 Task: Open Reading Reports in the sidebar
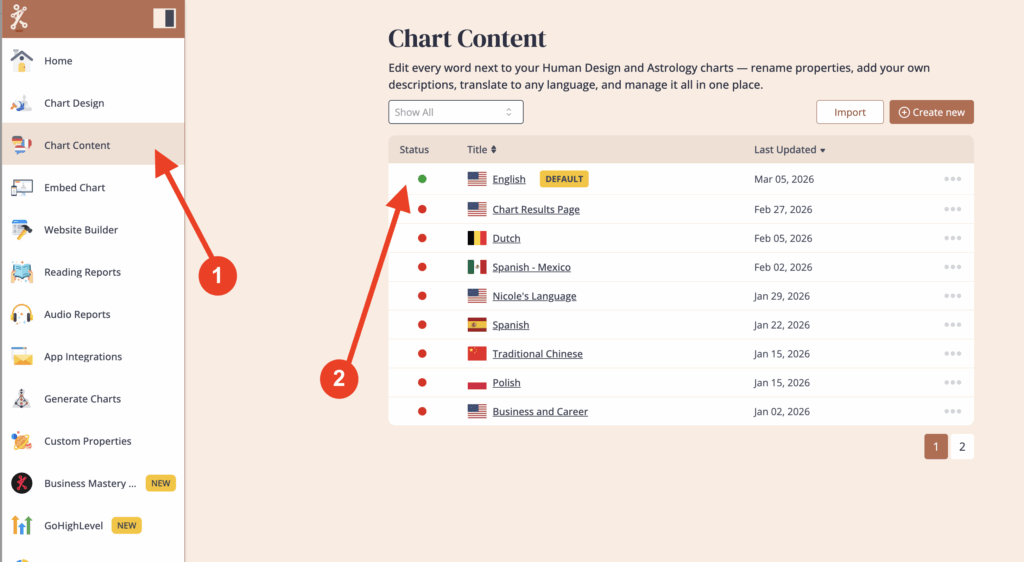point(82,272)
